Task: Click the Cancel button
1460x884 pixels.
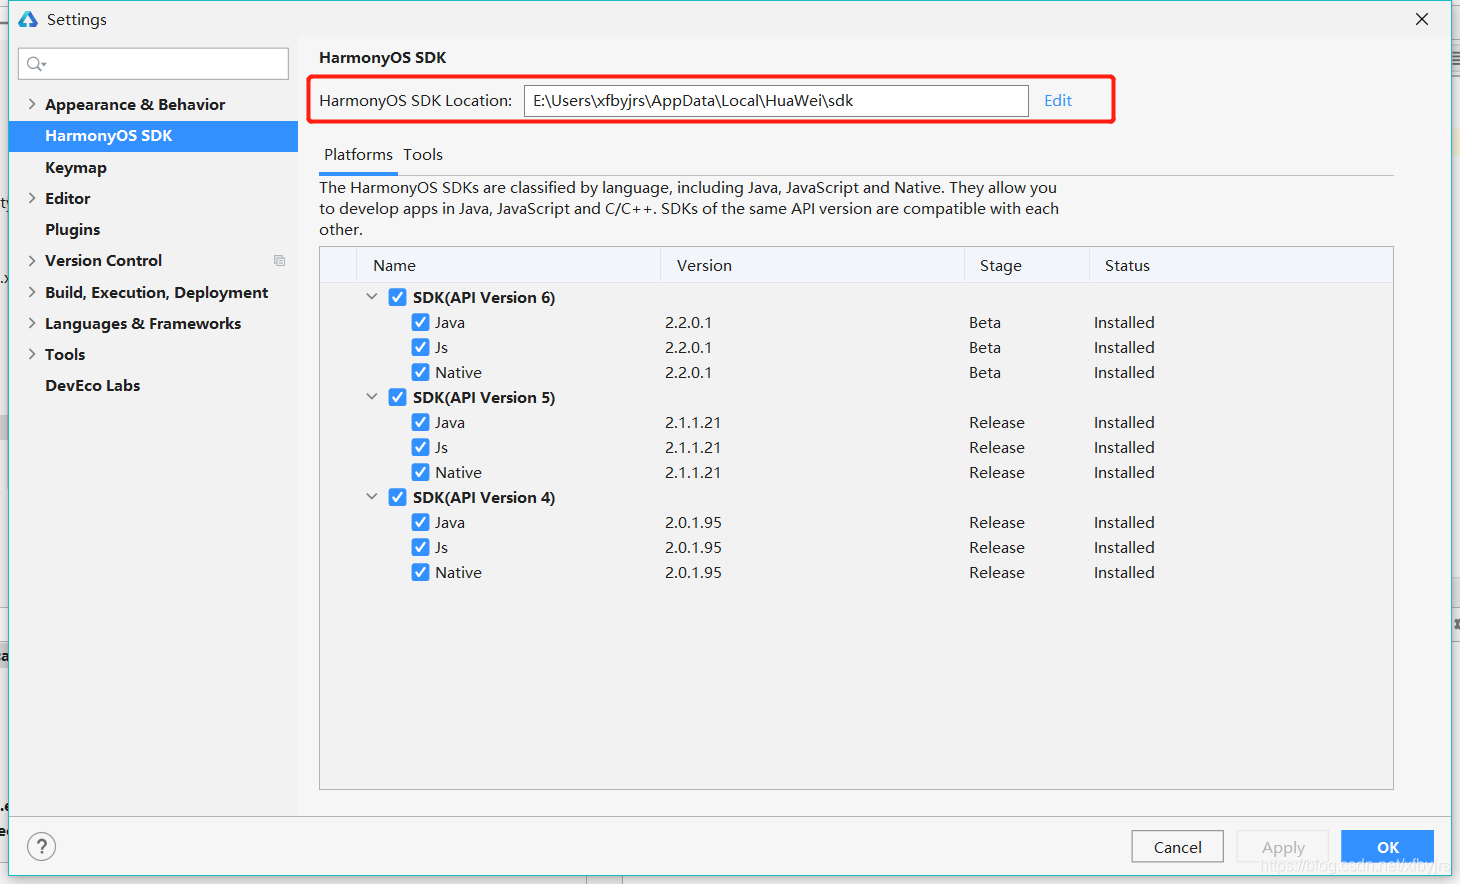Action: pos(1177,847)
